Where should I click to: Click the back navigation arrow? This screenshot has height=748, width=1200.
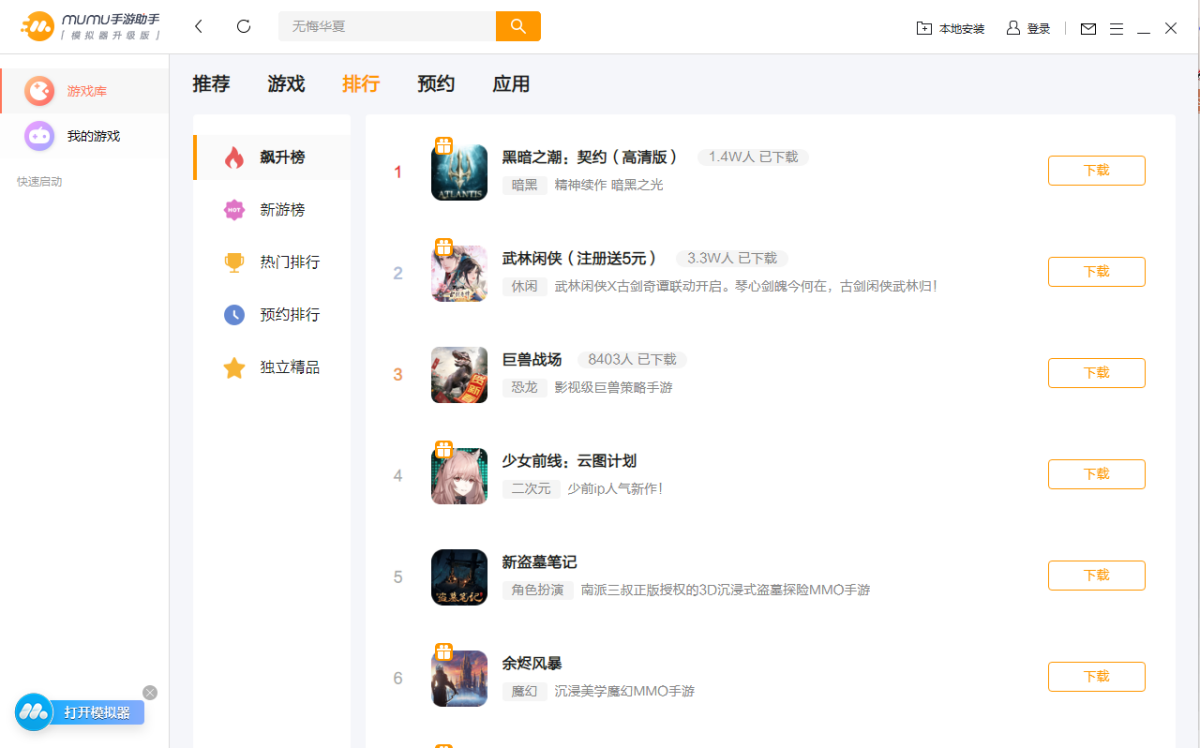(x=198, y=26)
